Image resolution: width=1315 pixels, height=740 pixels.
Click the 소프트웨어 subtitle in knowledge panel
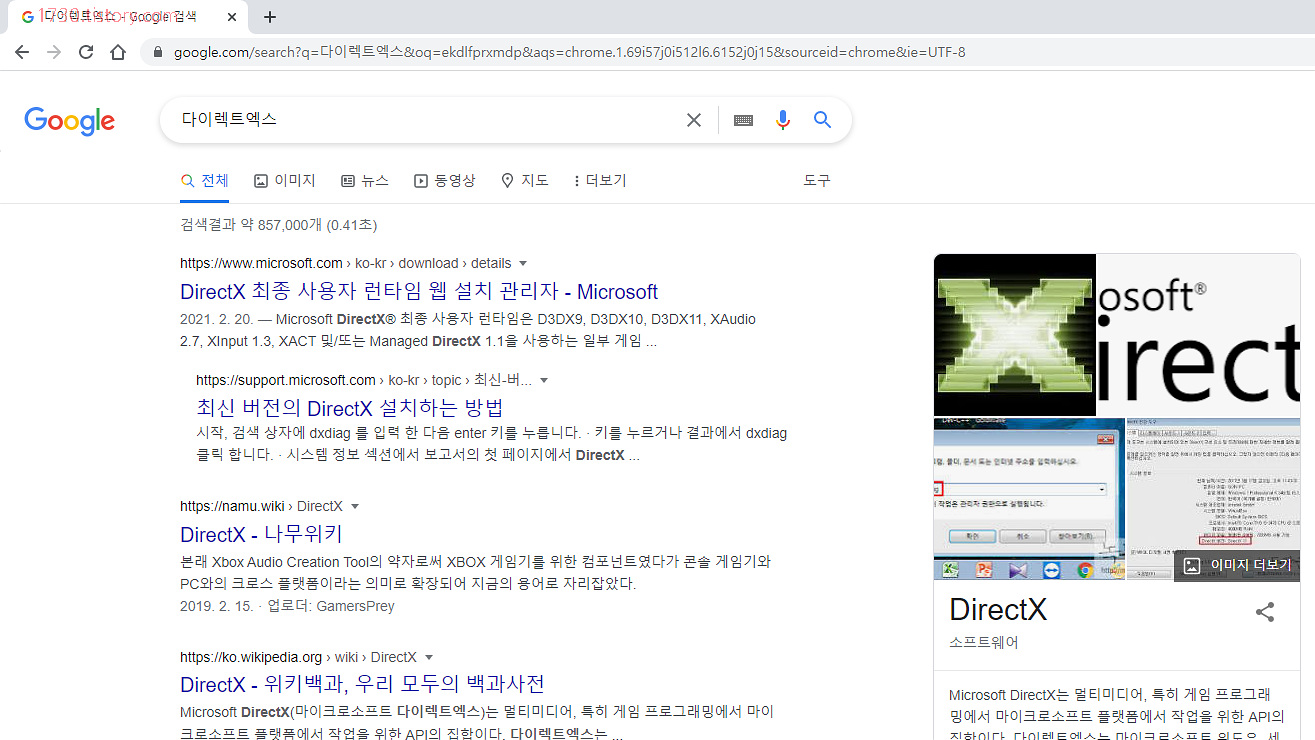click(x=984, y=643)
